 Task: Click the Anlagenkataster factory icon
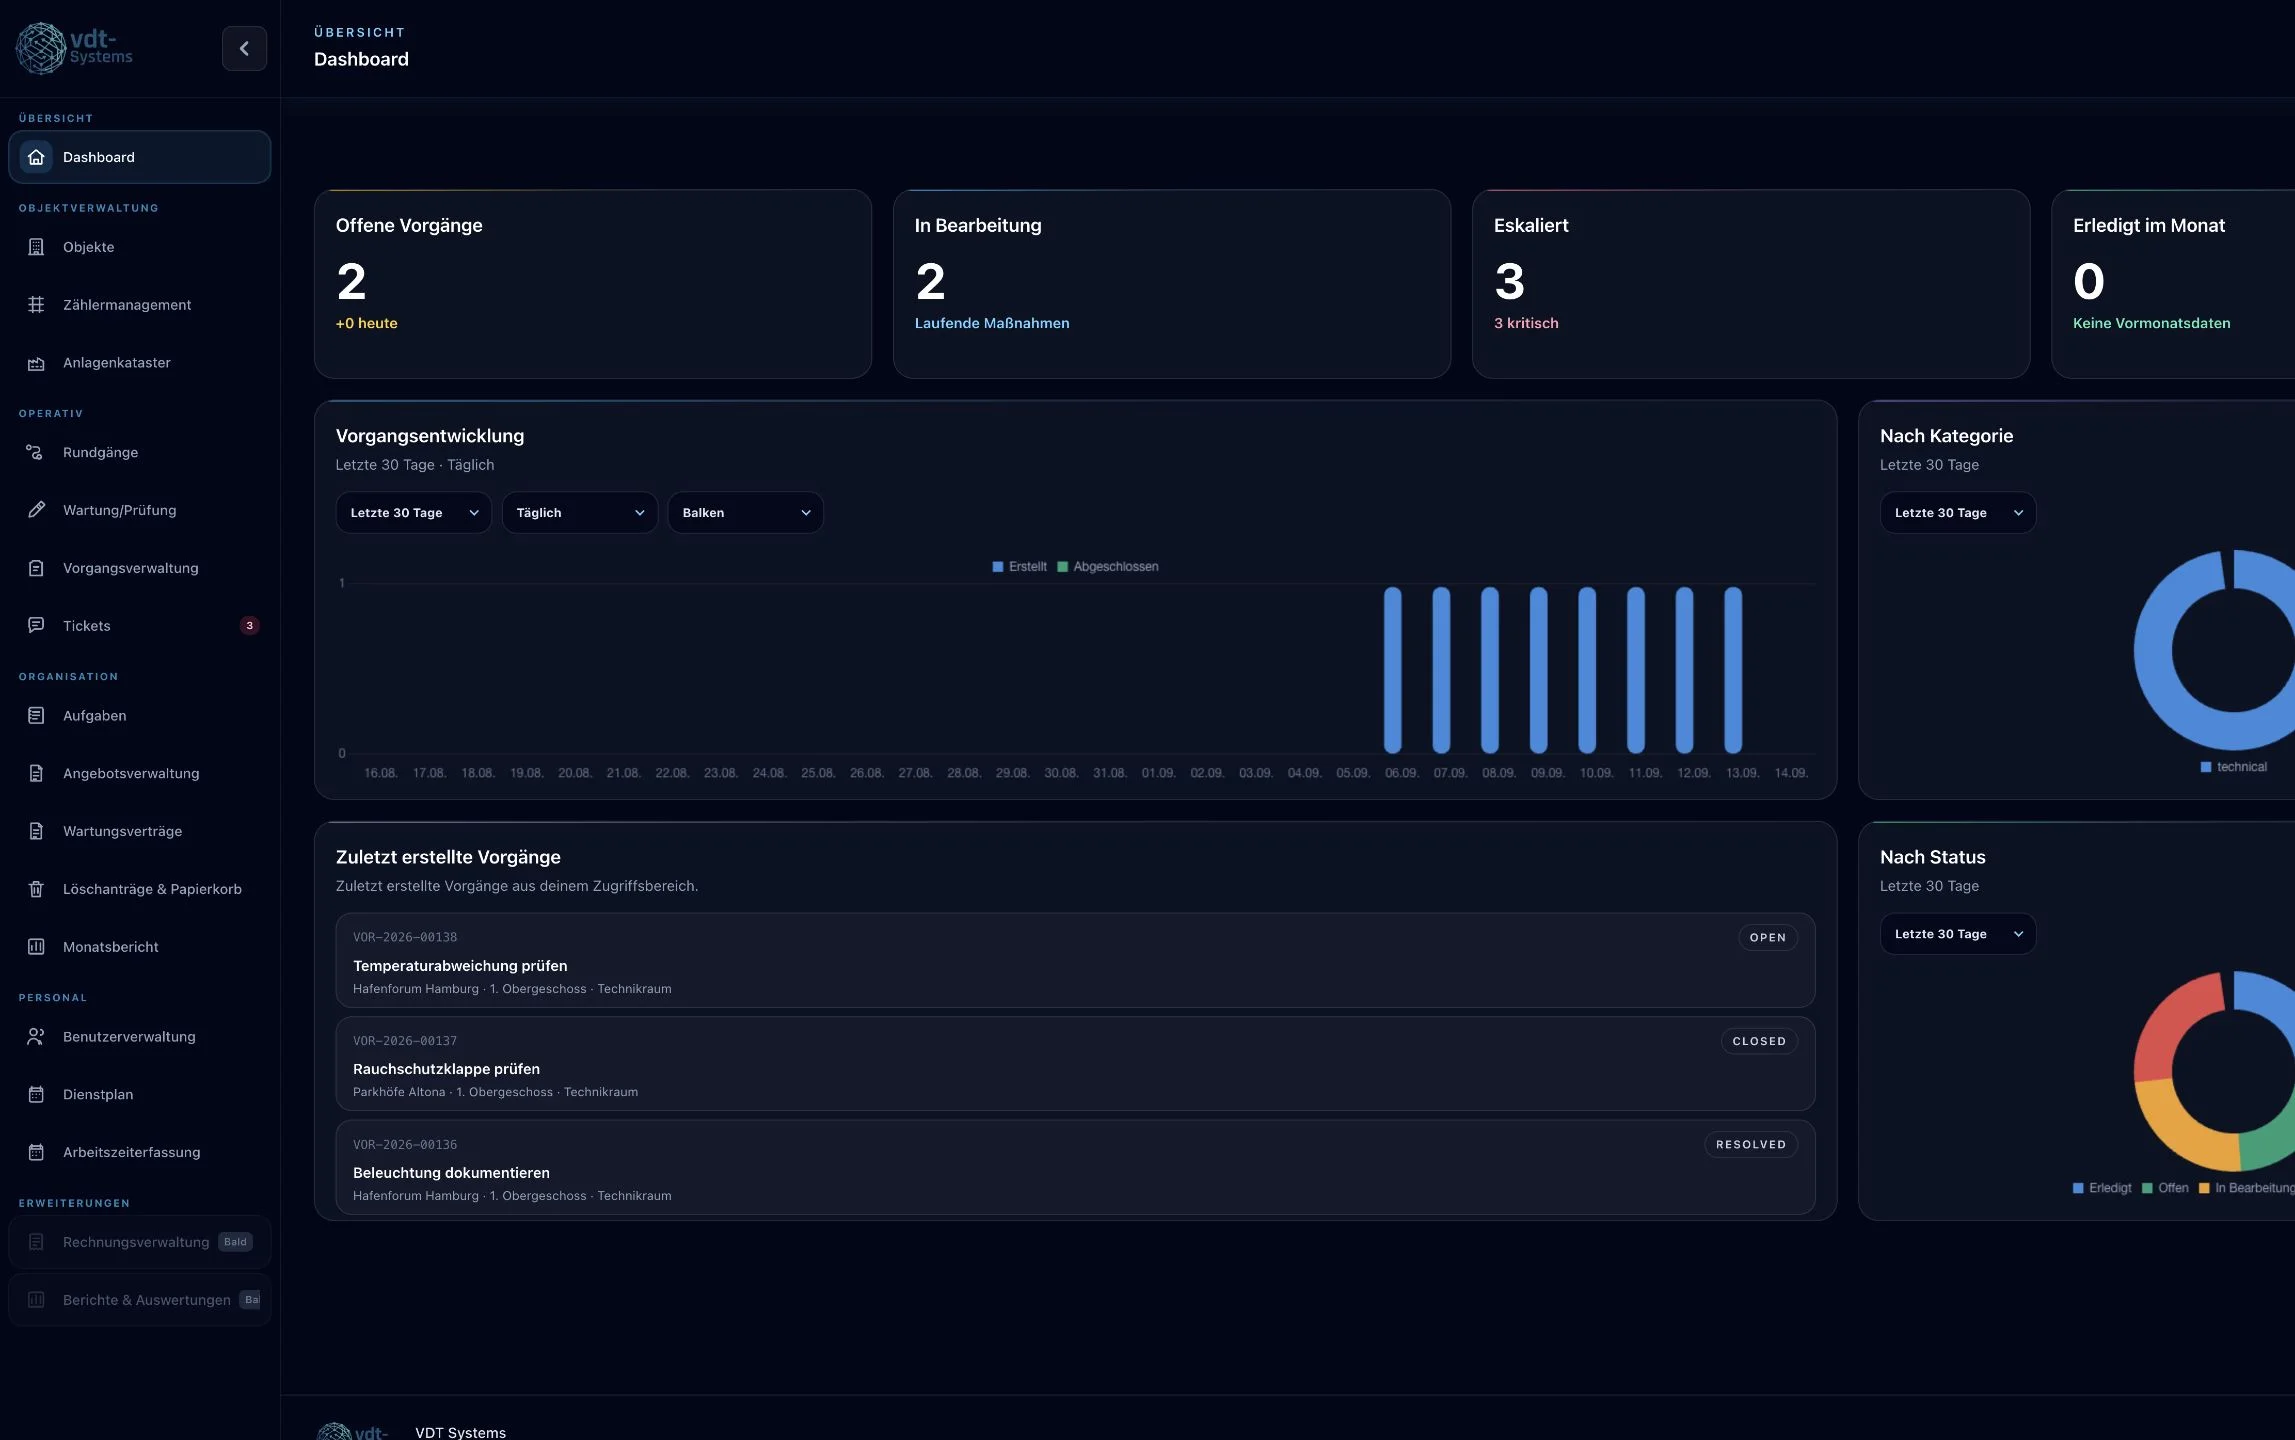[x=36, y=363]
